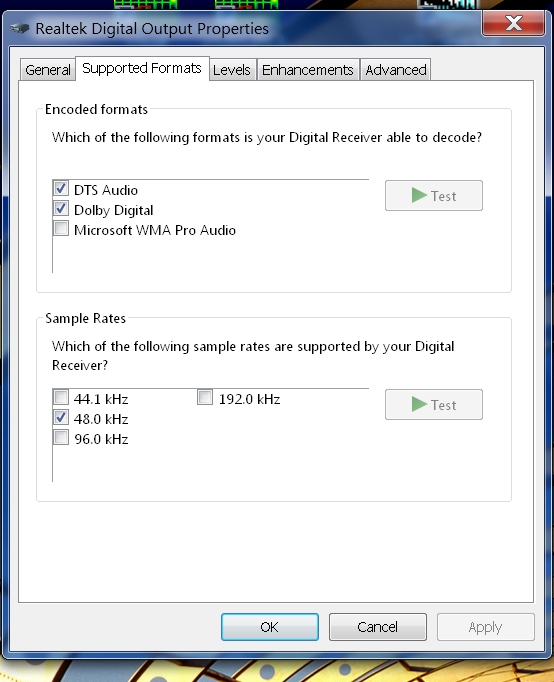This screenshot has height=682, width=554.
Task: Switch to the General tab
Action: [48, 70]
